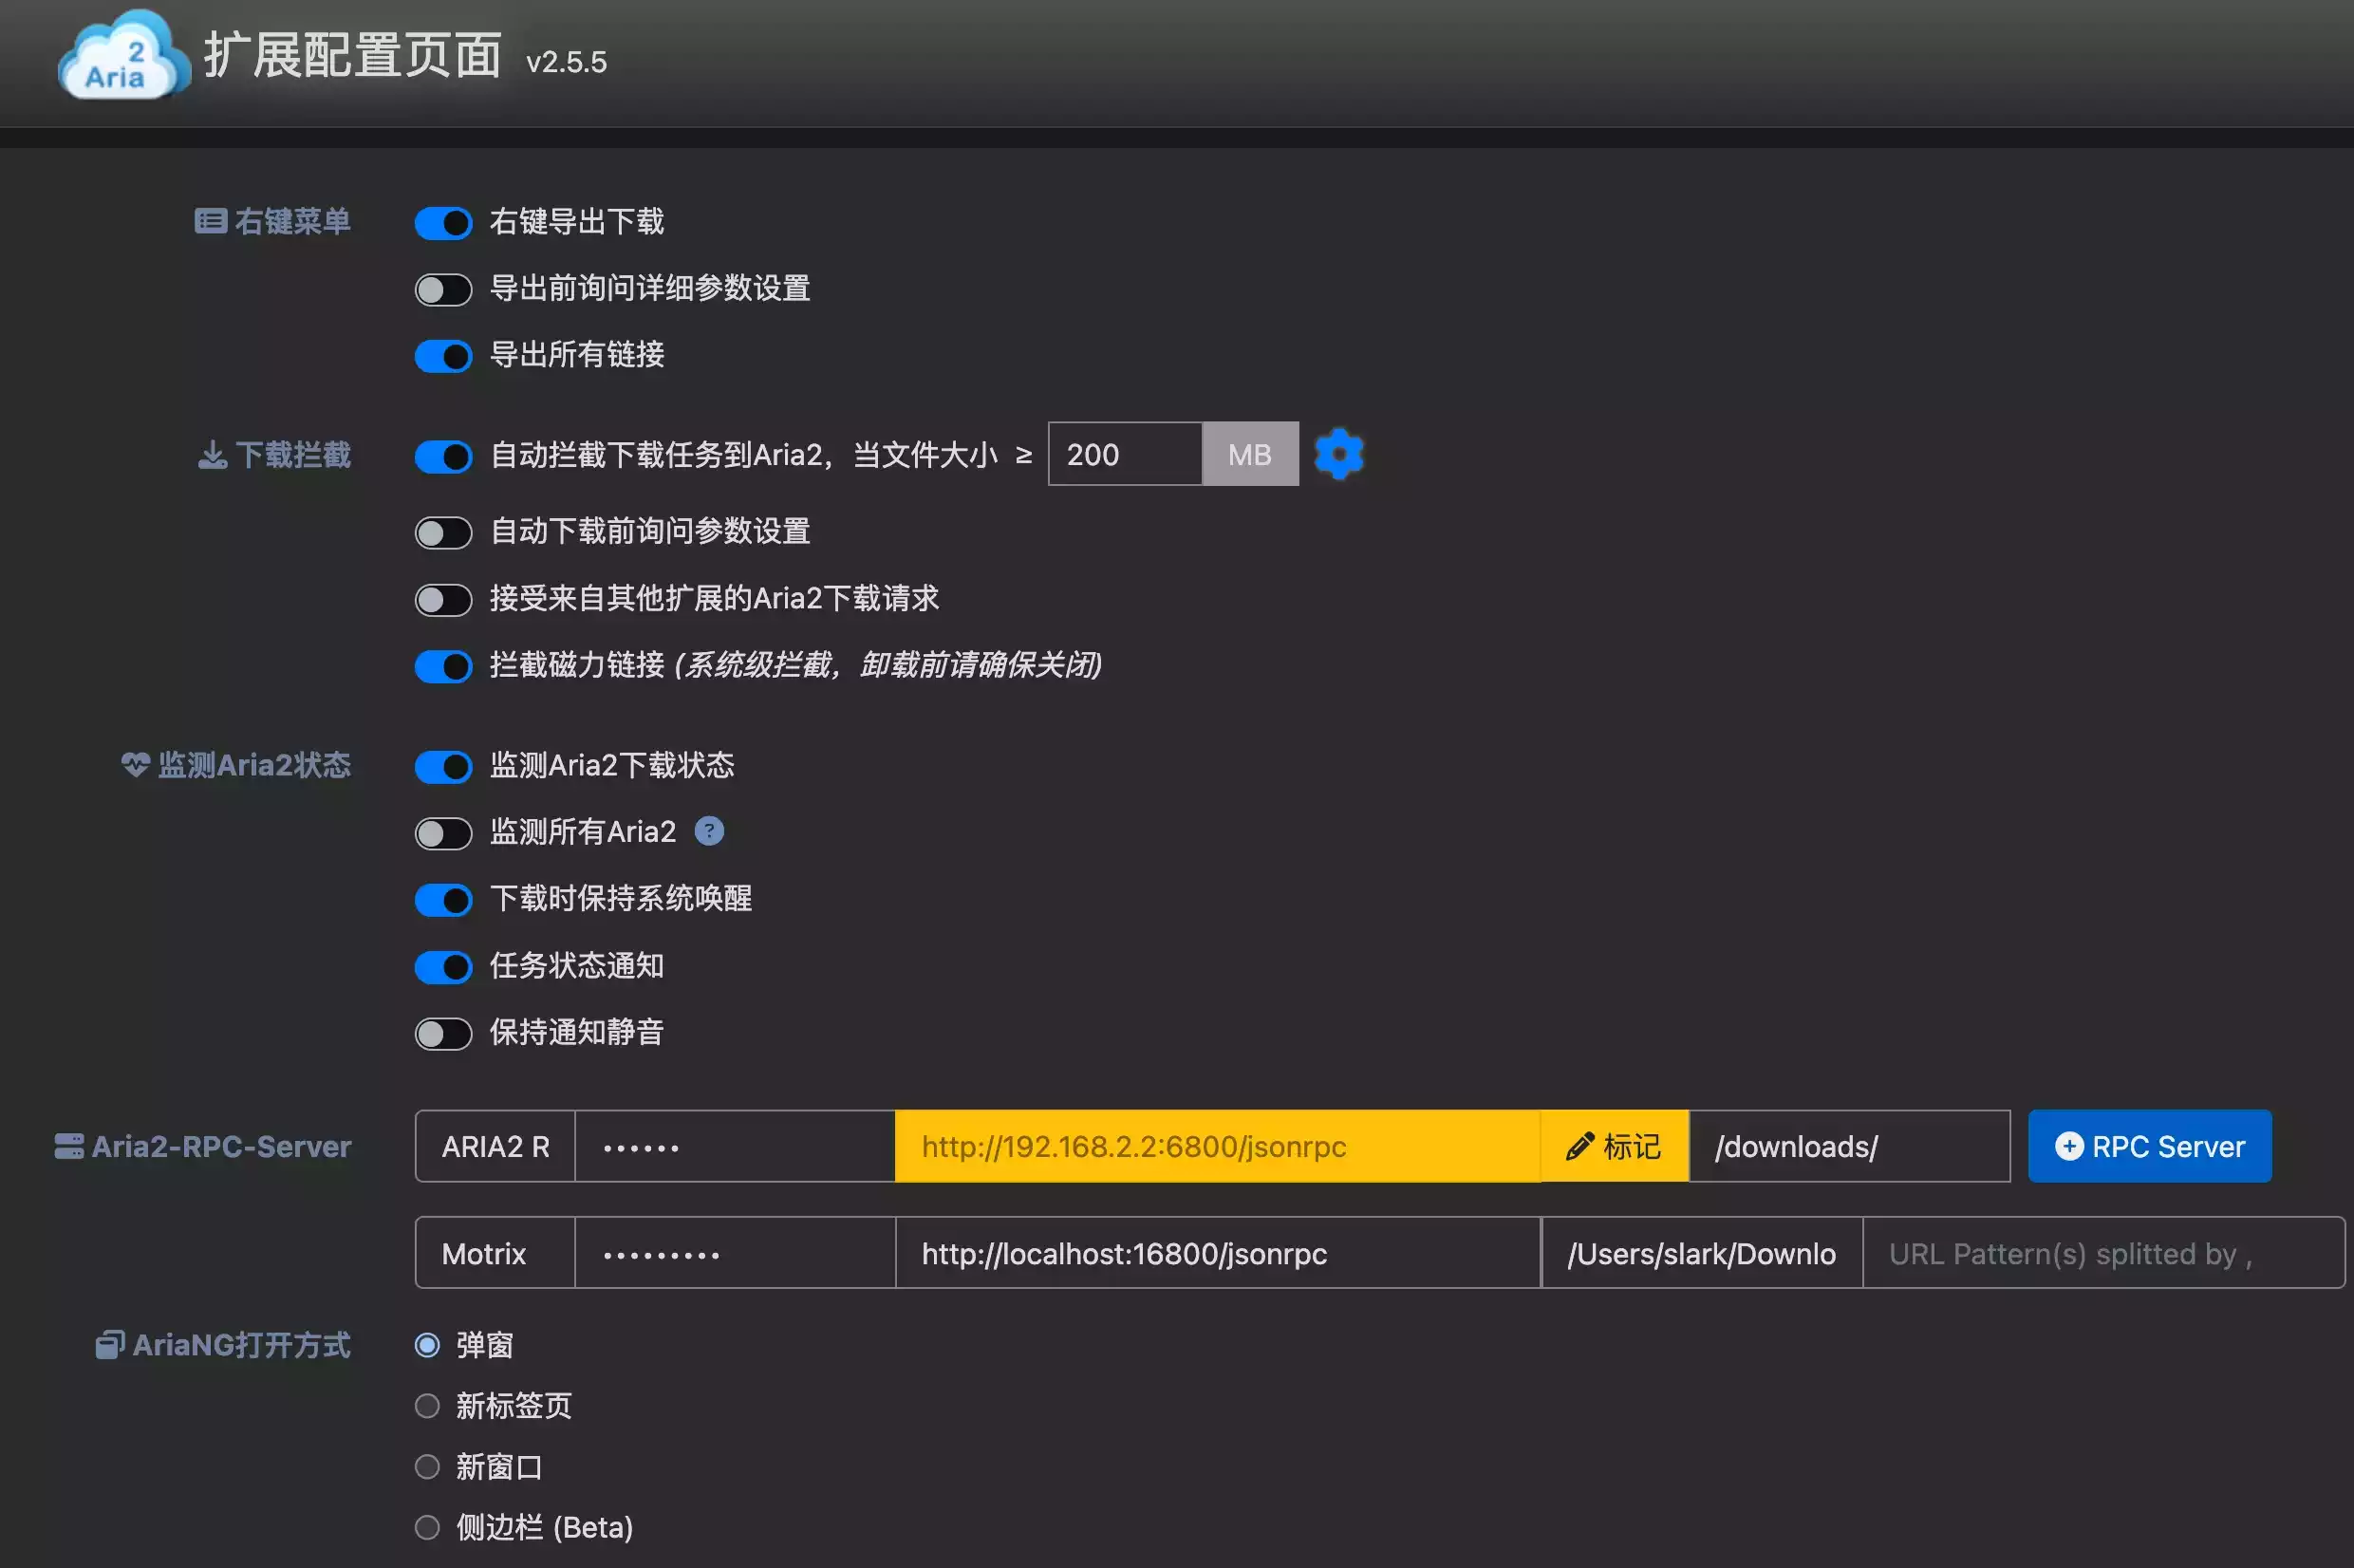Select the 新标签页 radio option
Viewport: 2354px width, 1568px height.
point(427,1406)
